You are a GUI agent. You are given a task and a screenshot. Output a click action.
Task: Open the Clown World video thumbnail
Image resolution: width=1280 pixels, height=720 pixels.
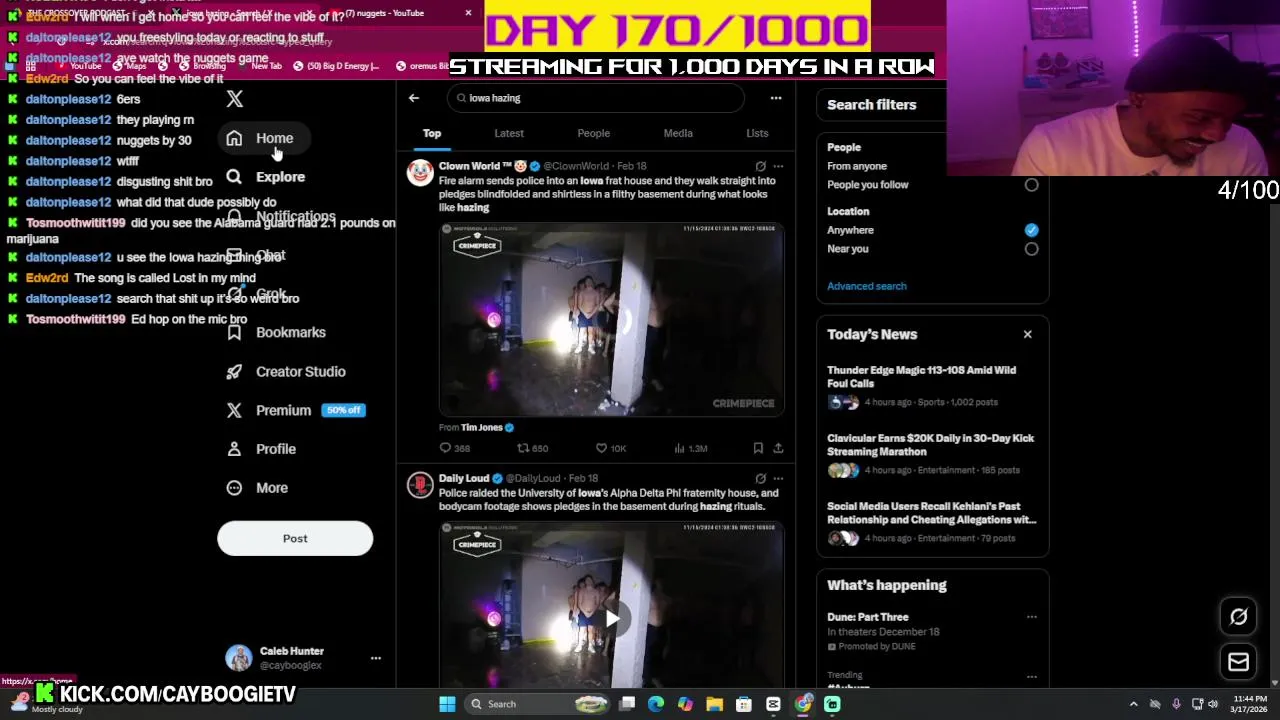[612, 319]
